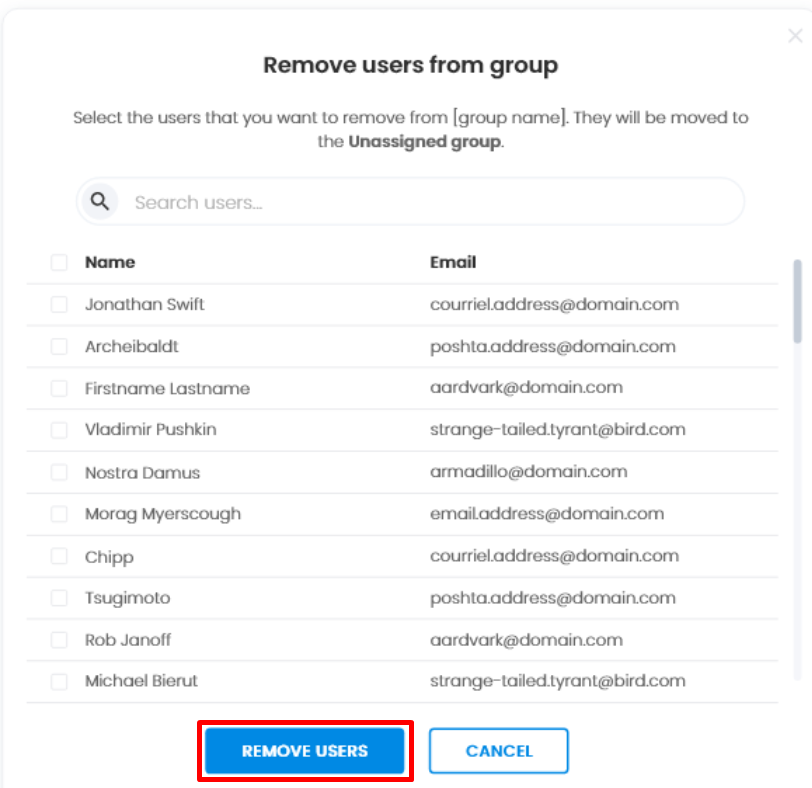Check the box beside Archeibaldt

coord(58,346)
